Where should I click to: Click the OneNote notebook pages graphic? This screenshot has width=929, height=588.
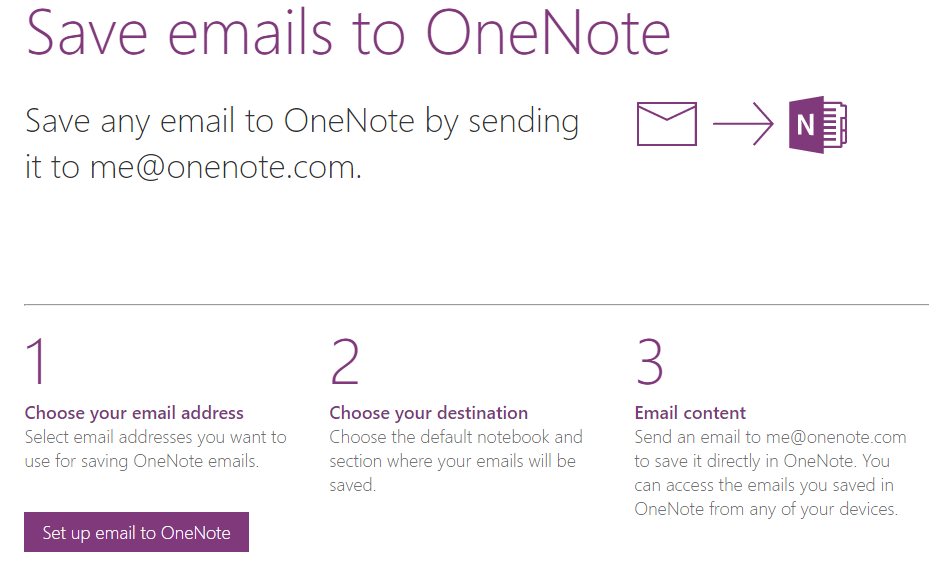tap(836, 124)
